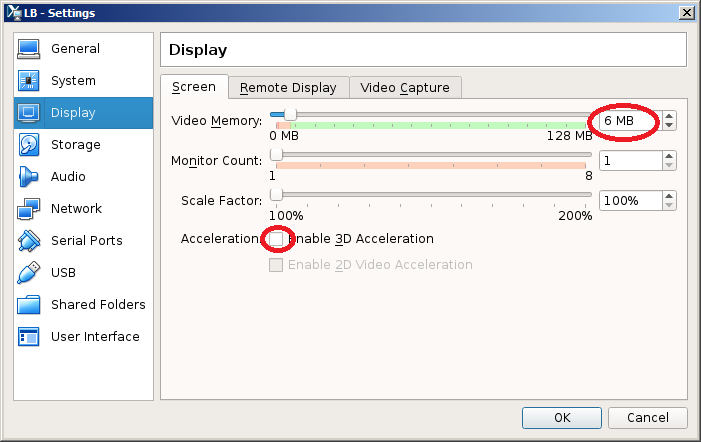Image resolution: width=701 pixels, height=442 pixels.
Task: Select System label in category list
Action: (73, 81)
